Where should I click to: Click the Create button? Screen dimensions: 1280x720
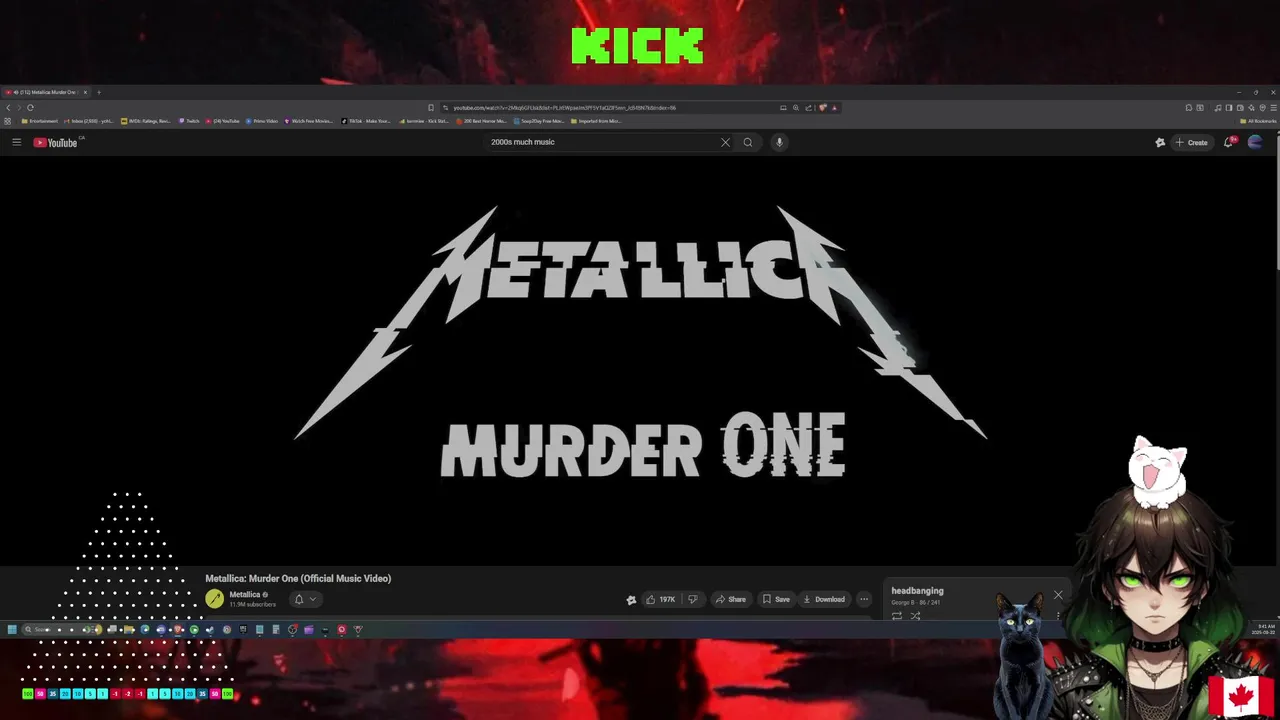[x=1191, y=142]
